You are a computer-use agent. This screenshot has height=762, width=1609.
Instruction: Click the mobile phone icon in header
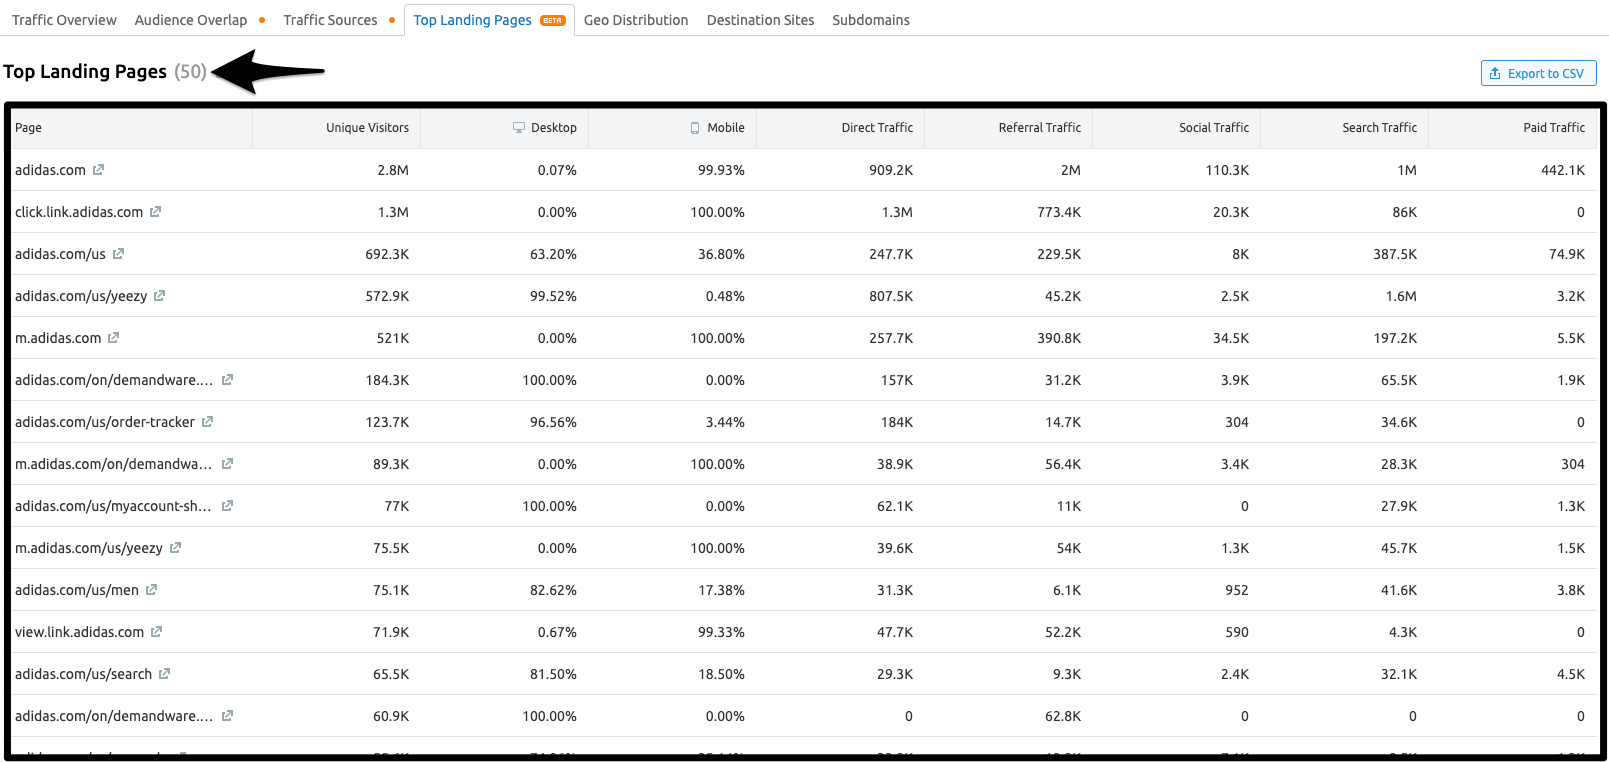coord(695,128)
